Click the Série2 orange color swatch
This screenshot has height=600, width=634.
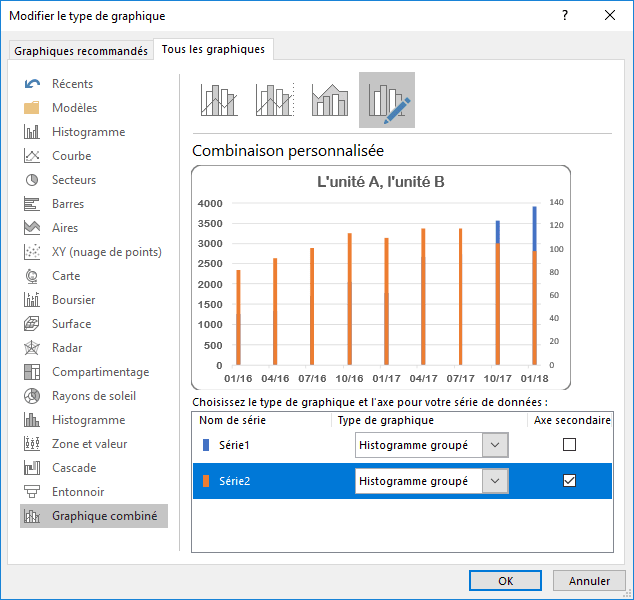click(x=206, y=481)
